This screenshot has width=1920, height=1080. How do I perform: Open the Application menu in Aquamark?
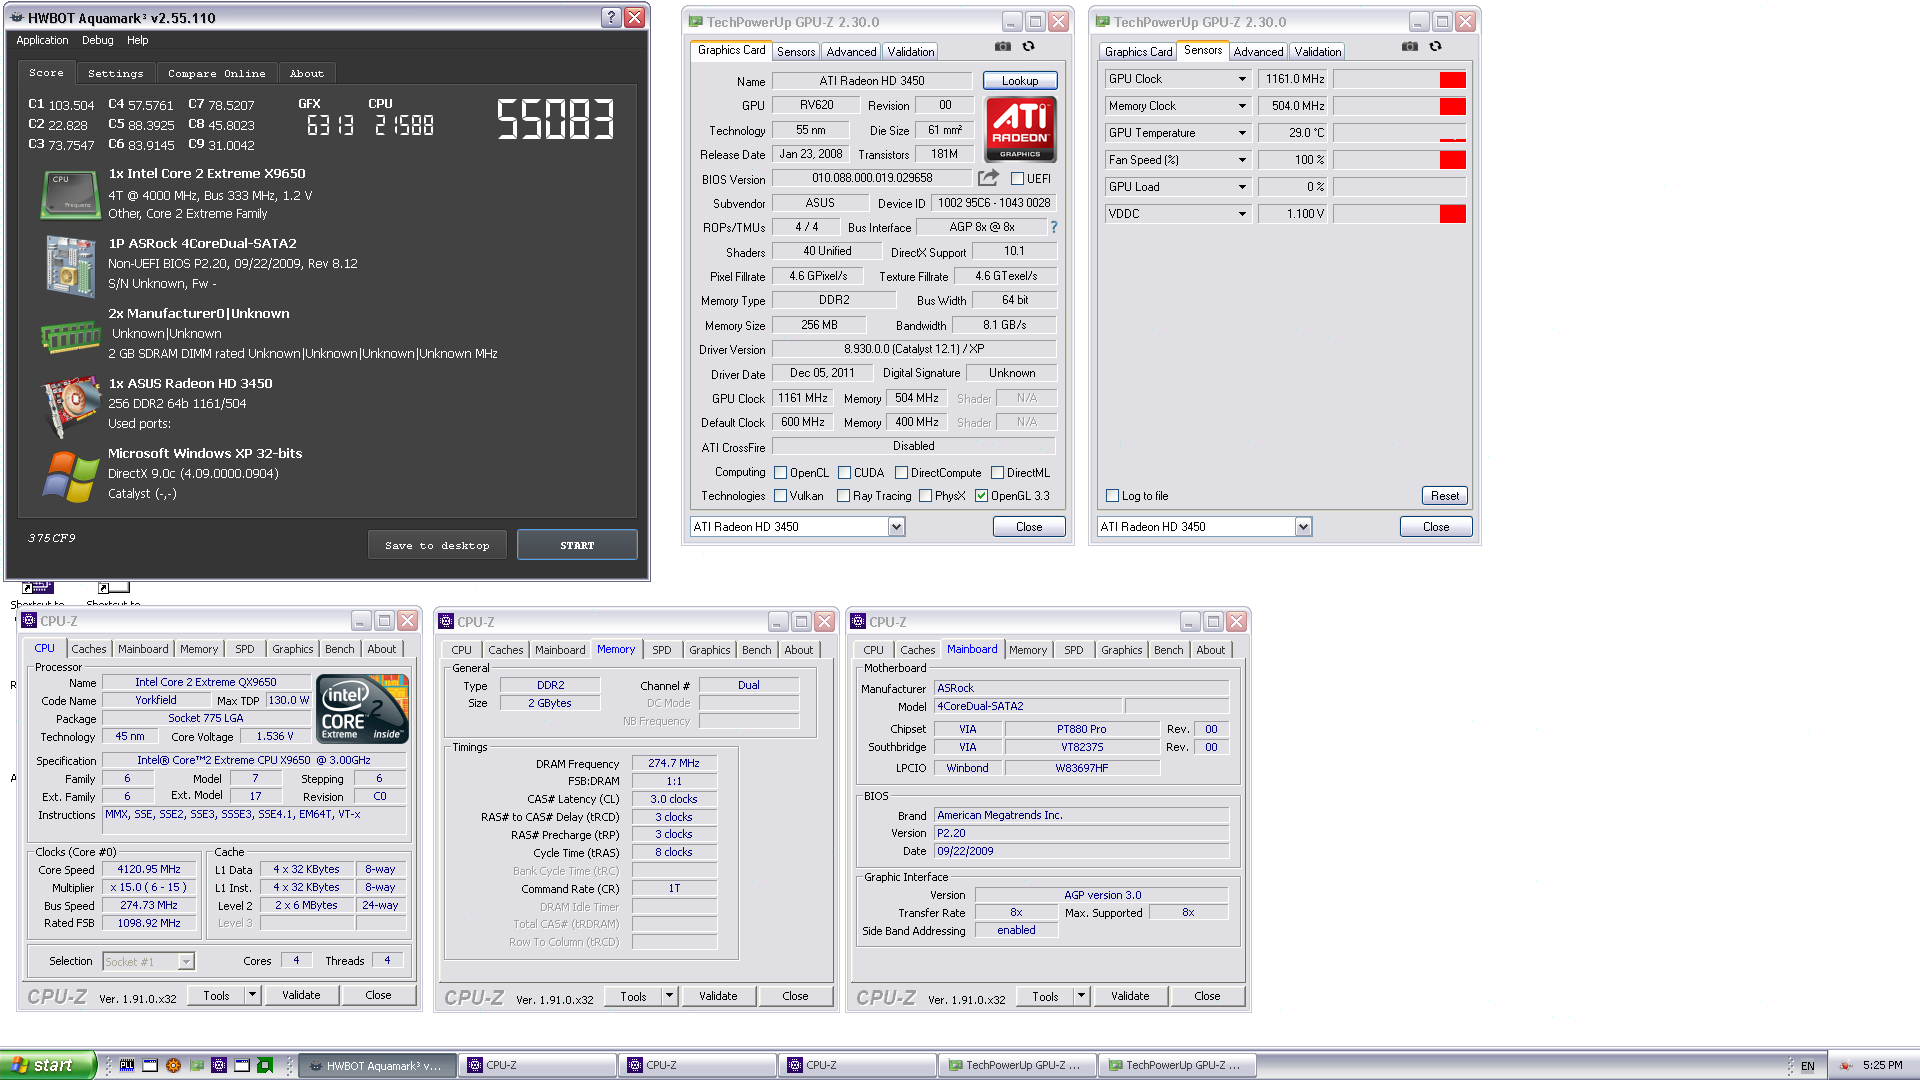click(42, 40)
